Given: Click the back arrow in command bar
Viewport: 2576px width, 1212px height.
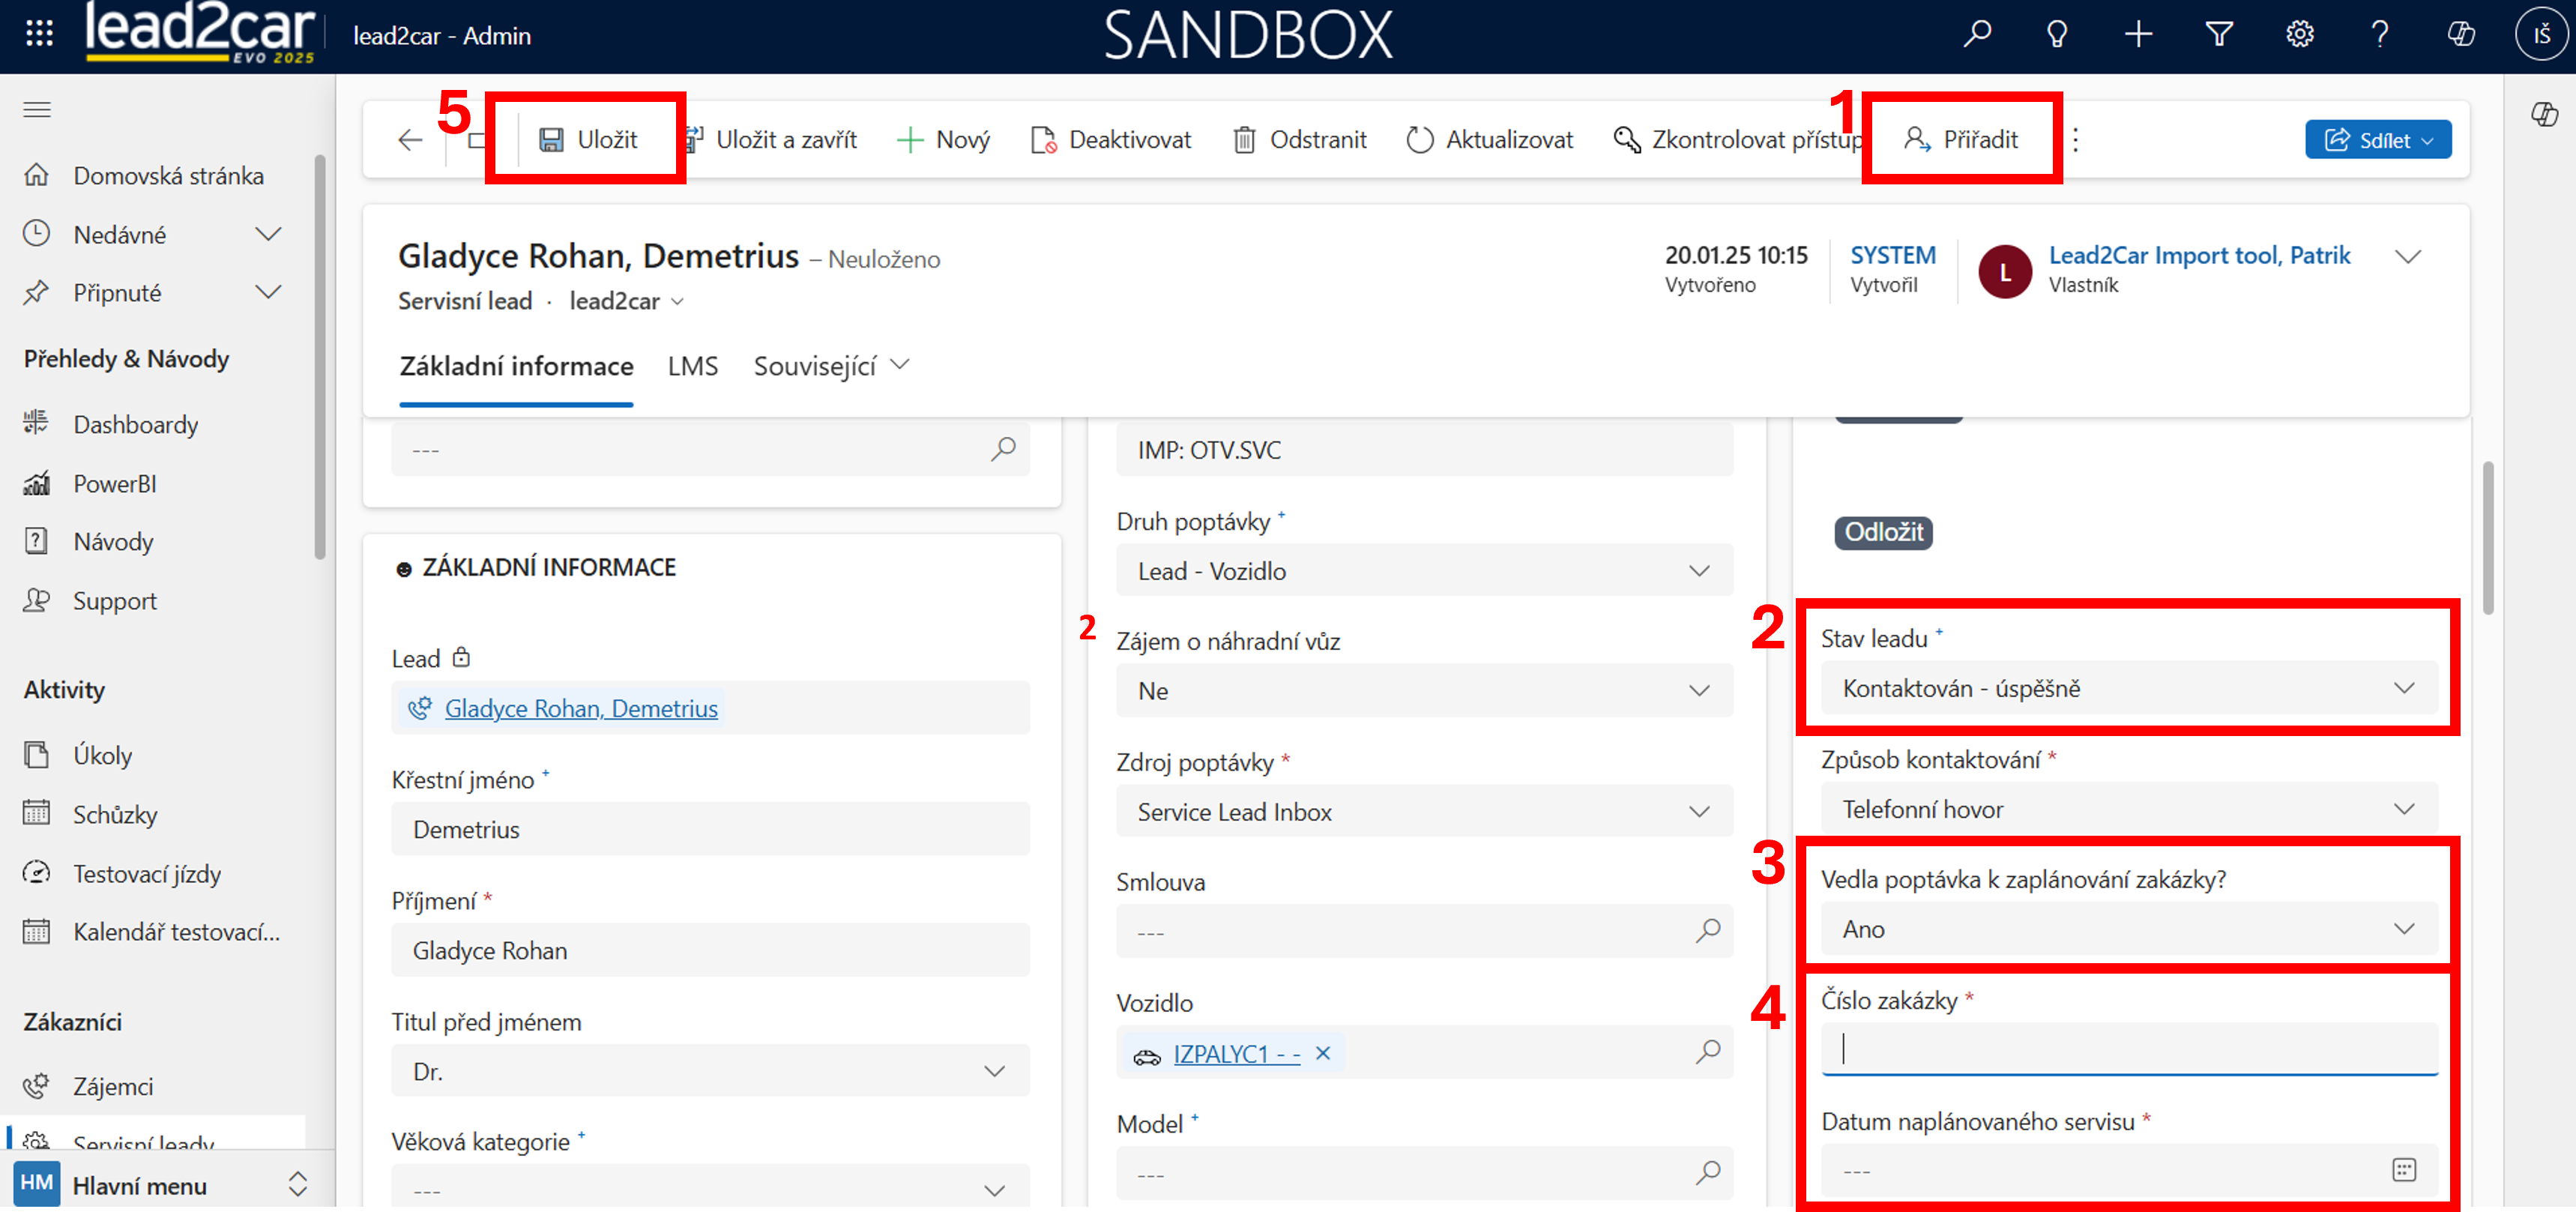Looking at the screenshot, I should [410, 140].
